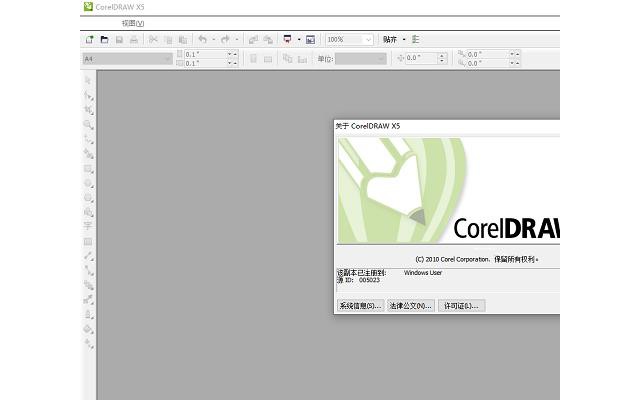Expand the Redo history dropdown arrow
640x400 pixels.
click(236, 39)
